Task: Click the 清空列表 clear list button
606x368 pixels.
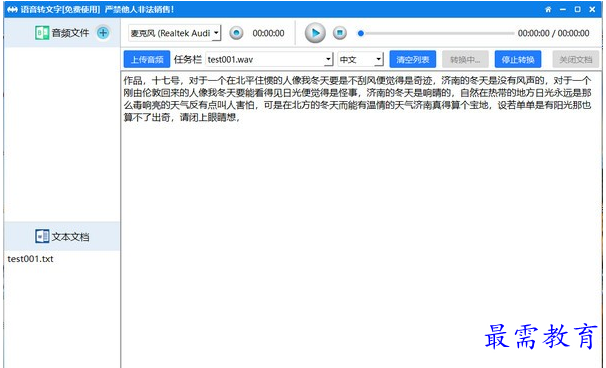Action: pos(413,60)
